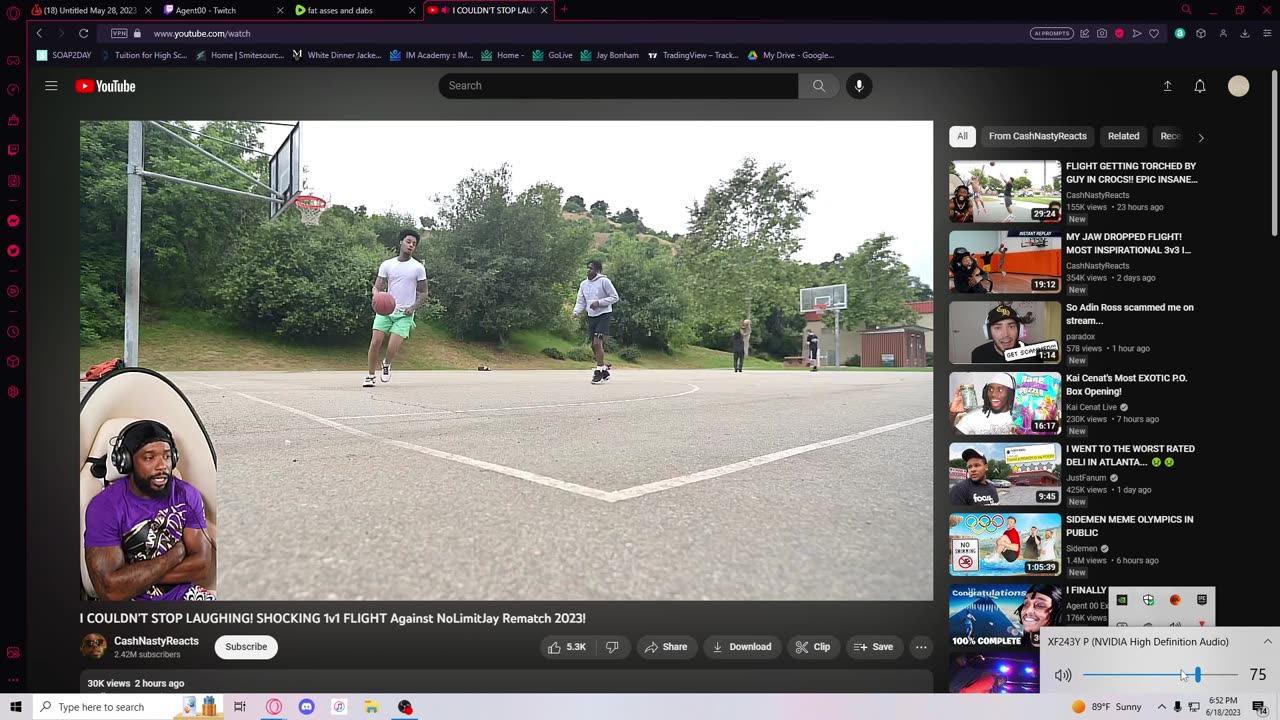Screen dimensions: 1280x720
Task: Save the video to a playlist
Action: [x=873, y=647]
